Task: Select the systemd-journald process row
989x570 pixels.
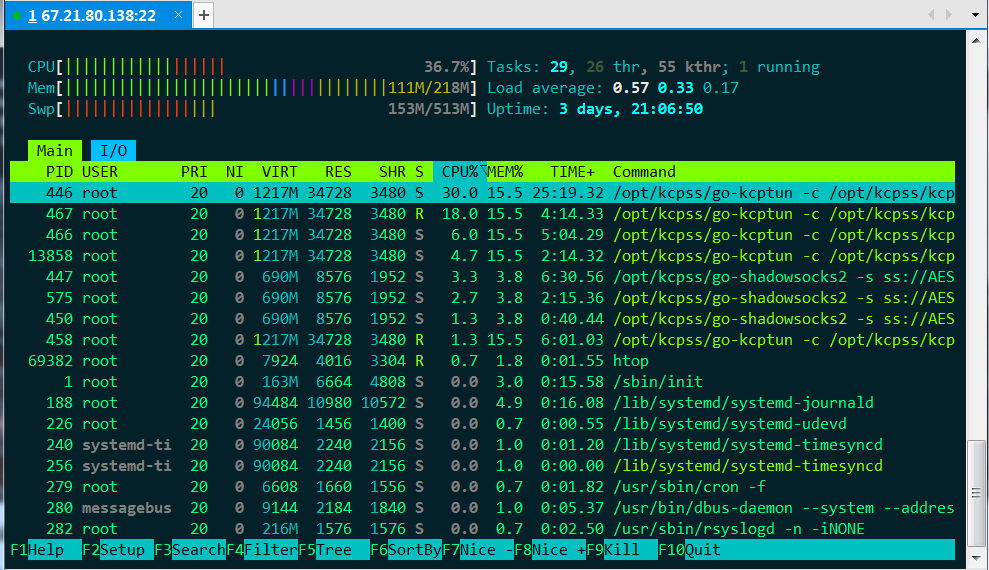Action: click(483, 403)
